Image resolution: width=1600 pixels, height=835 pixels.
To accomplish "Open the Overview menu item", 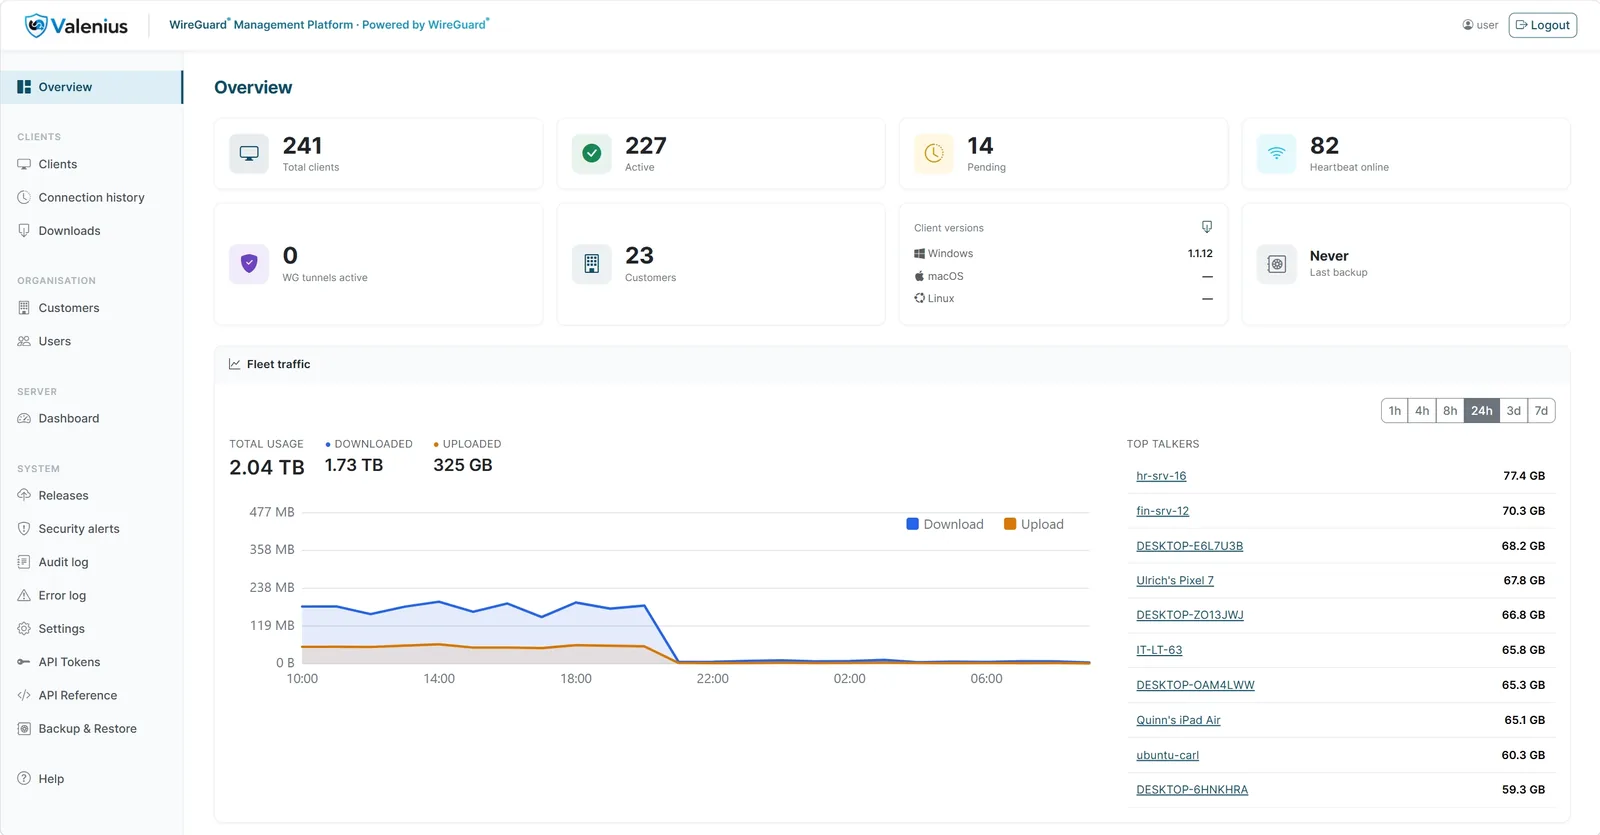I will tap(91, 87).
